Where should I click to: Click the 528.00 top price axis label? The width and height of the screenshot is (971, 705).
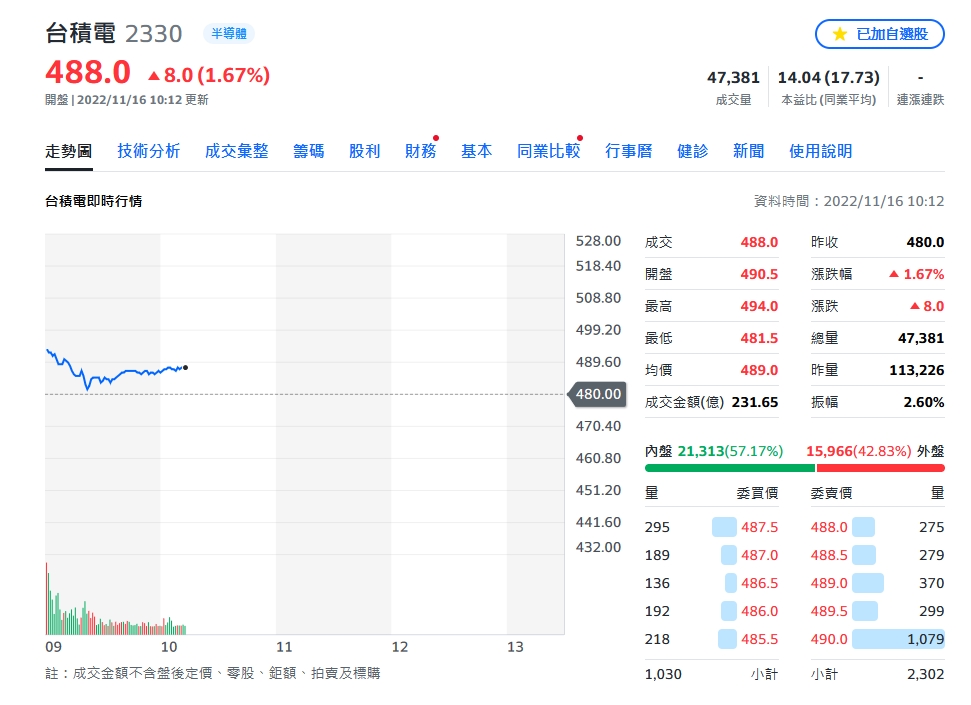tap(598, 241)
